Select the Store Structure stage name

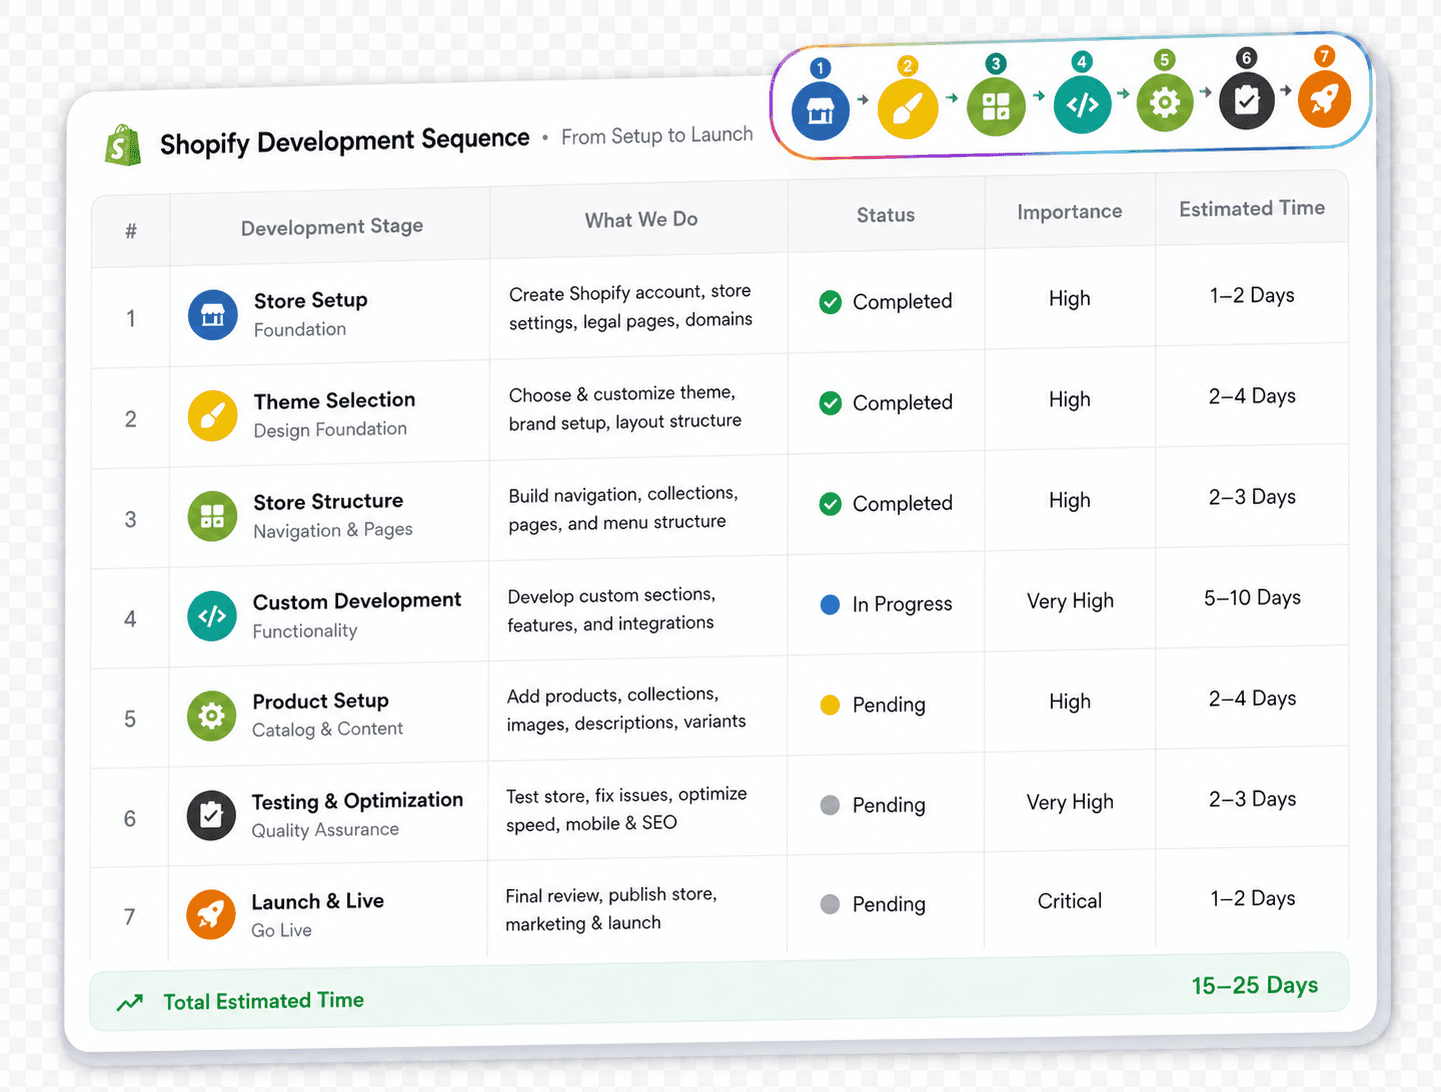(x=328, y=501)
